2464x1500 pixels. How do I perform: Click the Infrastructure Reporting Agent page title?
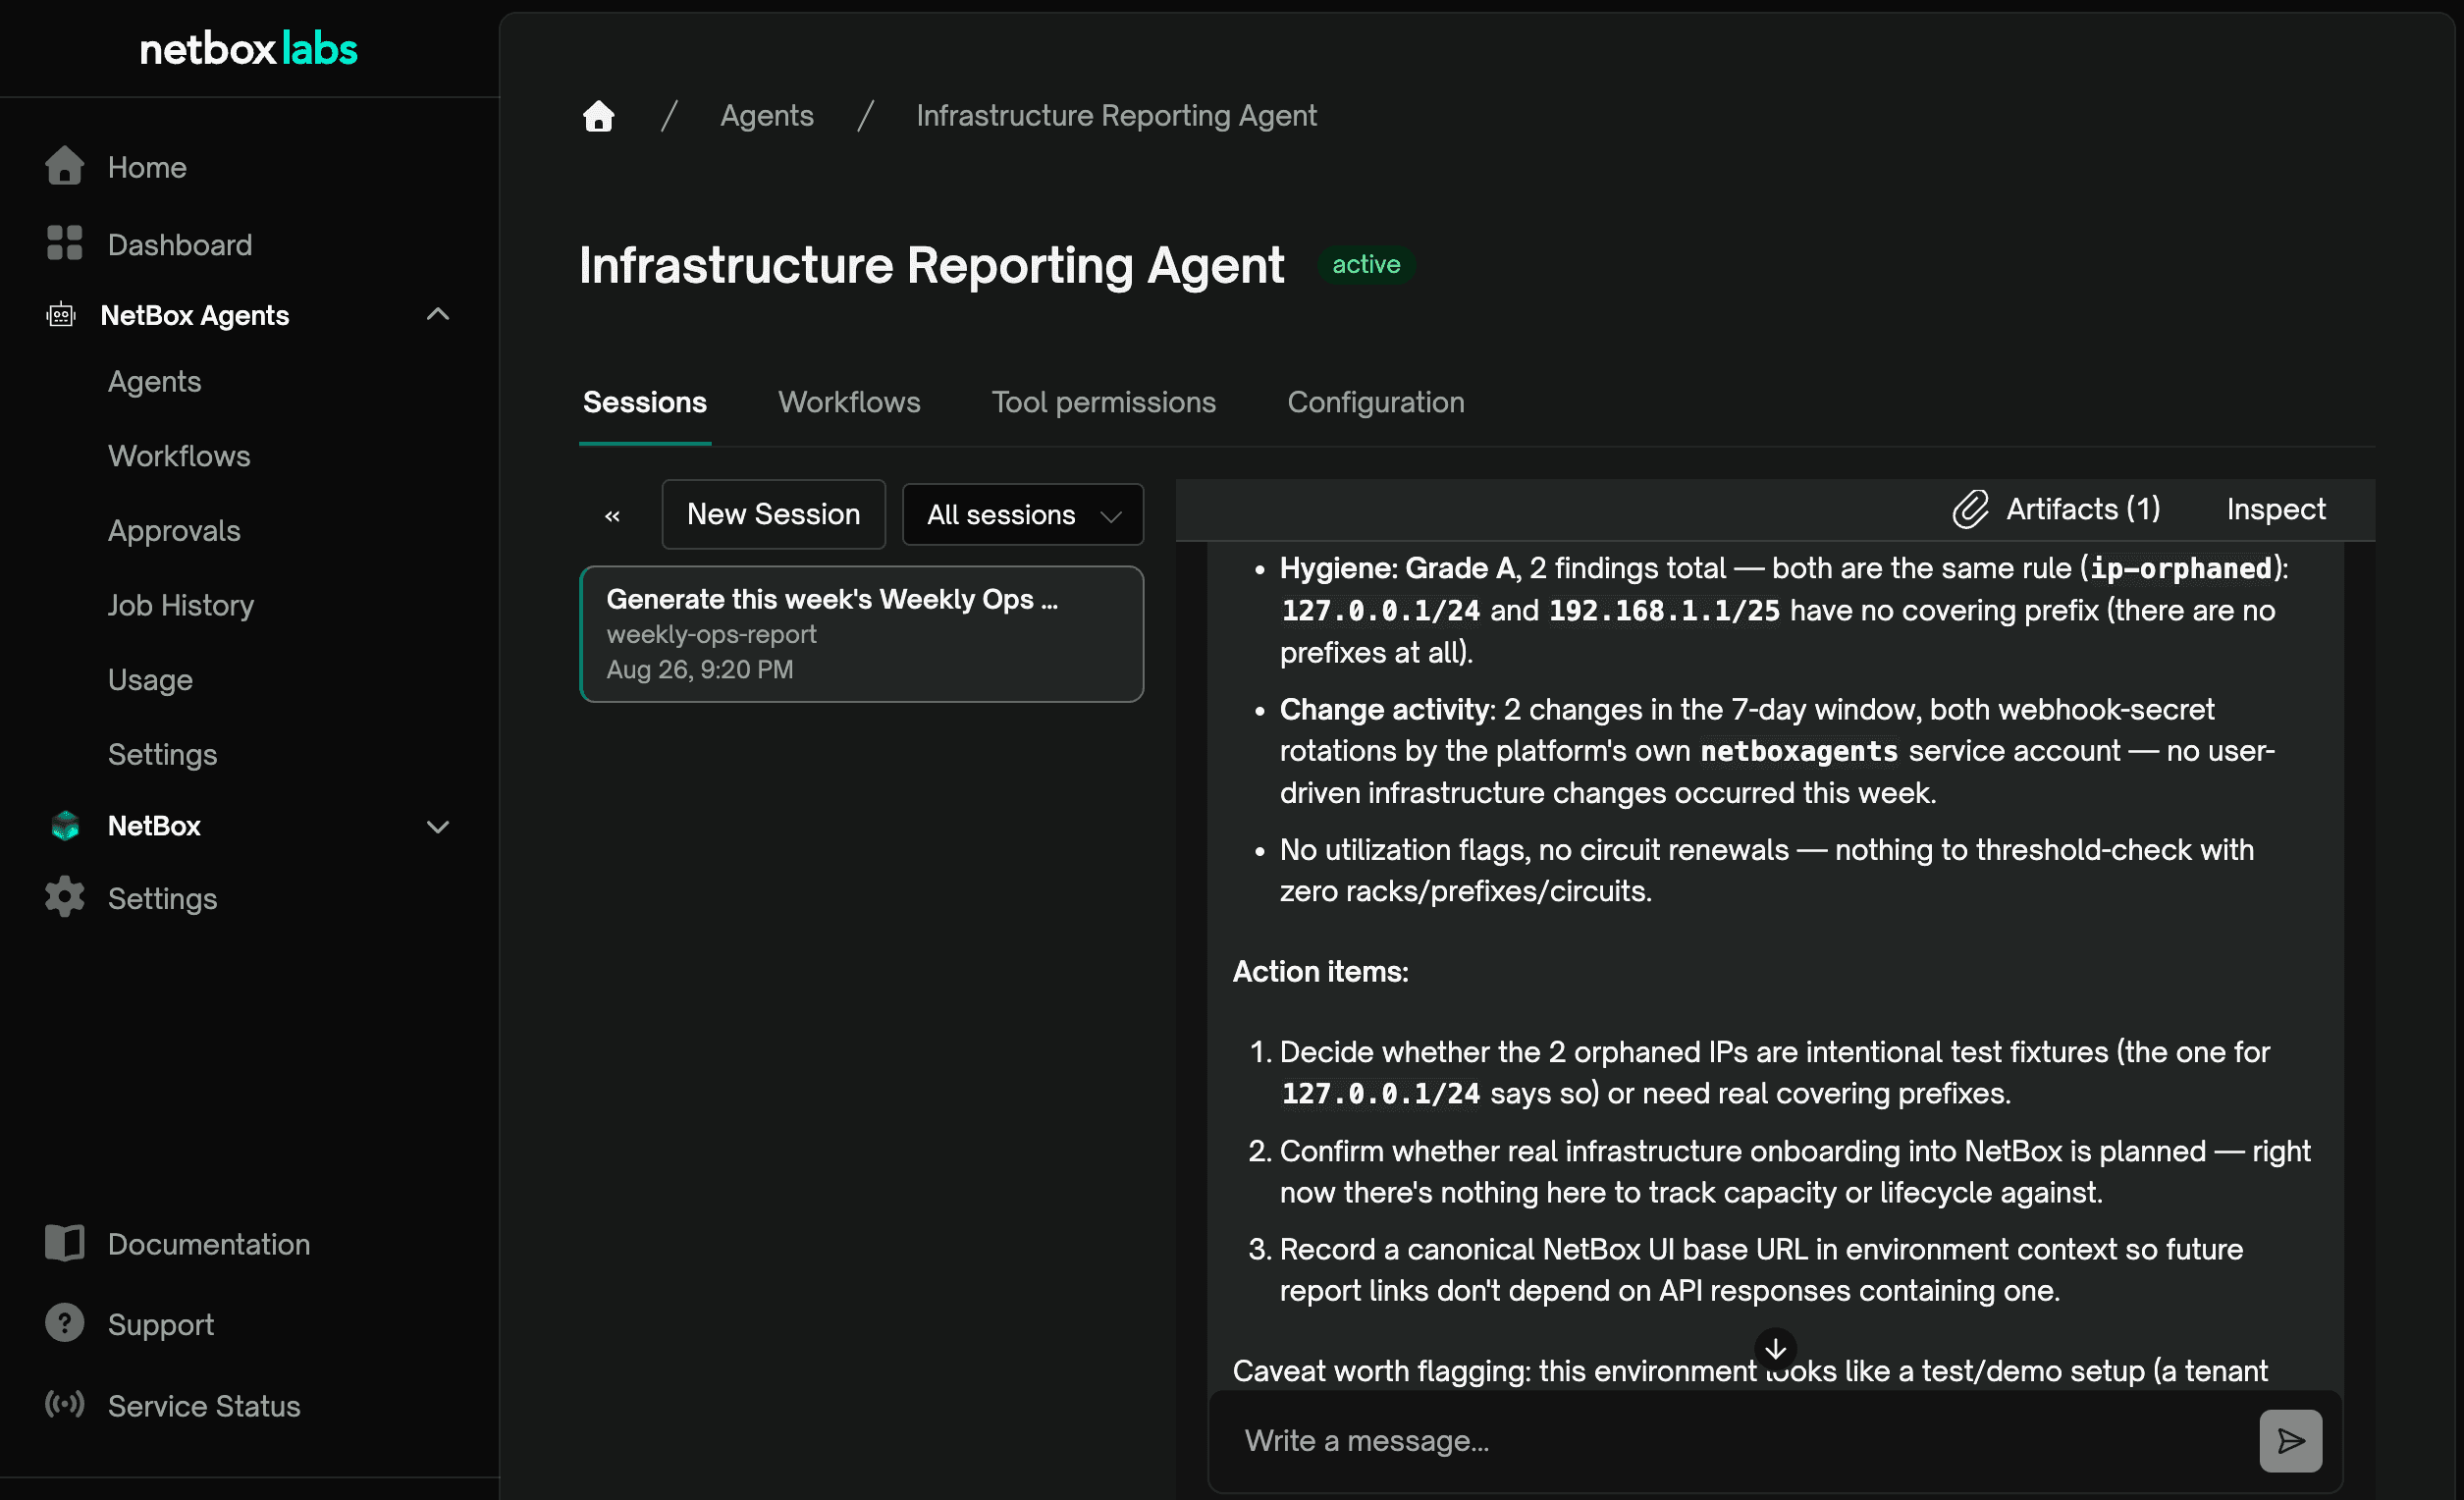(x=931, y=265)
